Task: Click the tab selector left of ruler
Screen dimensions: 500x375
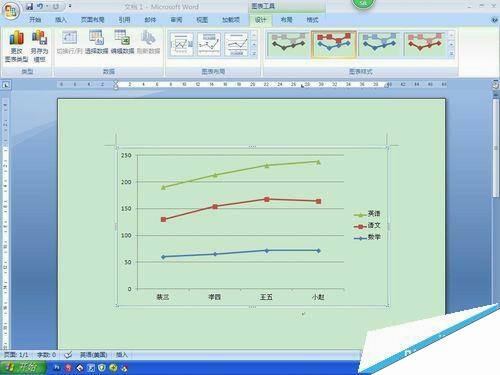Action: (x=6, y=85)
